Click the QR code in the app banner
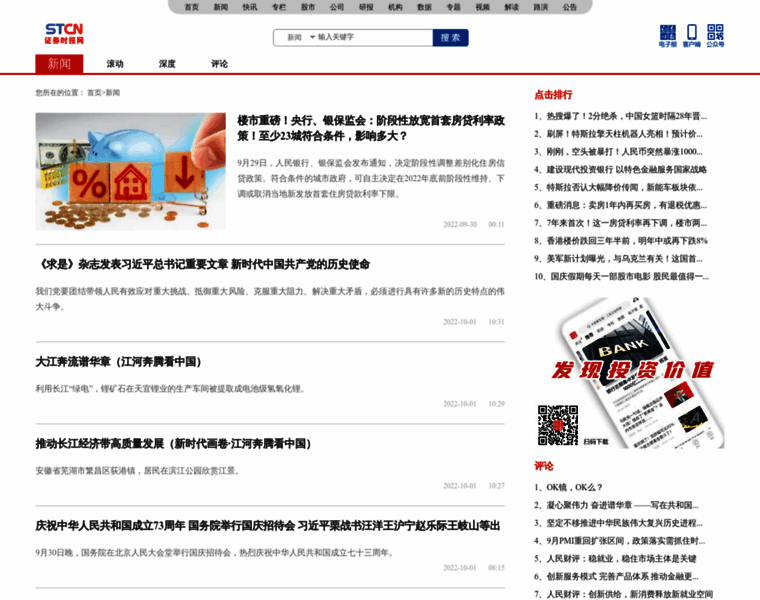Image resolution: width=760 pixels, height=600 pixels. [558, 424]
